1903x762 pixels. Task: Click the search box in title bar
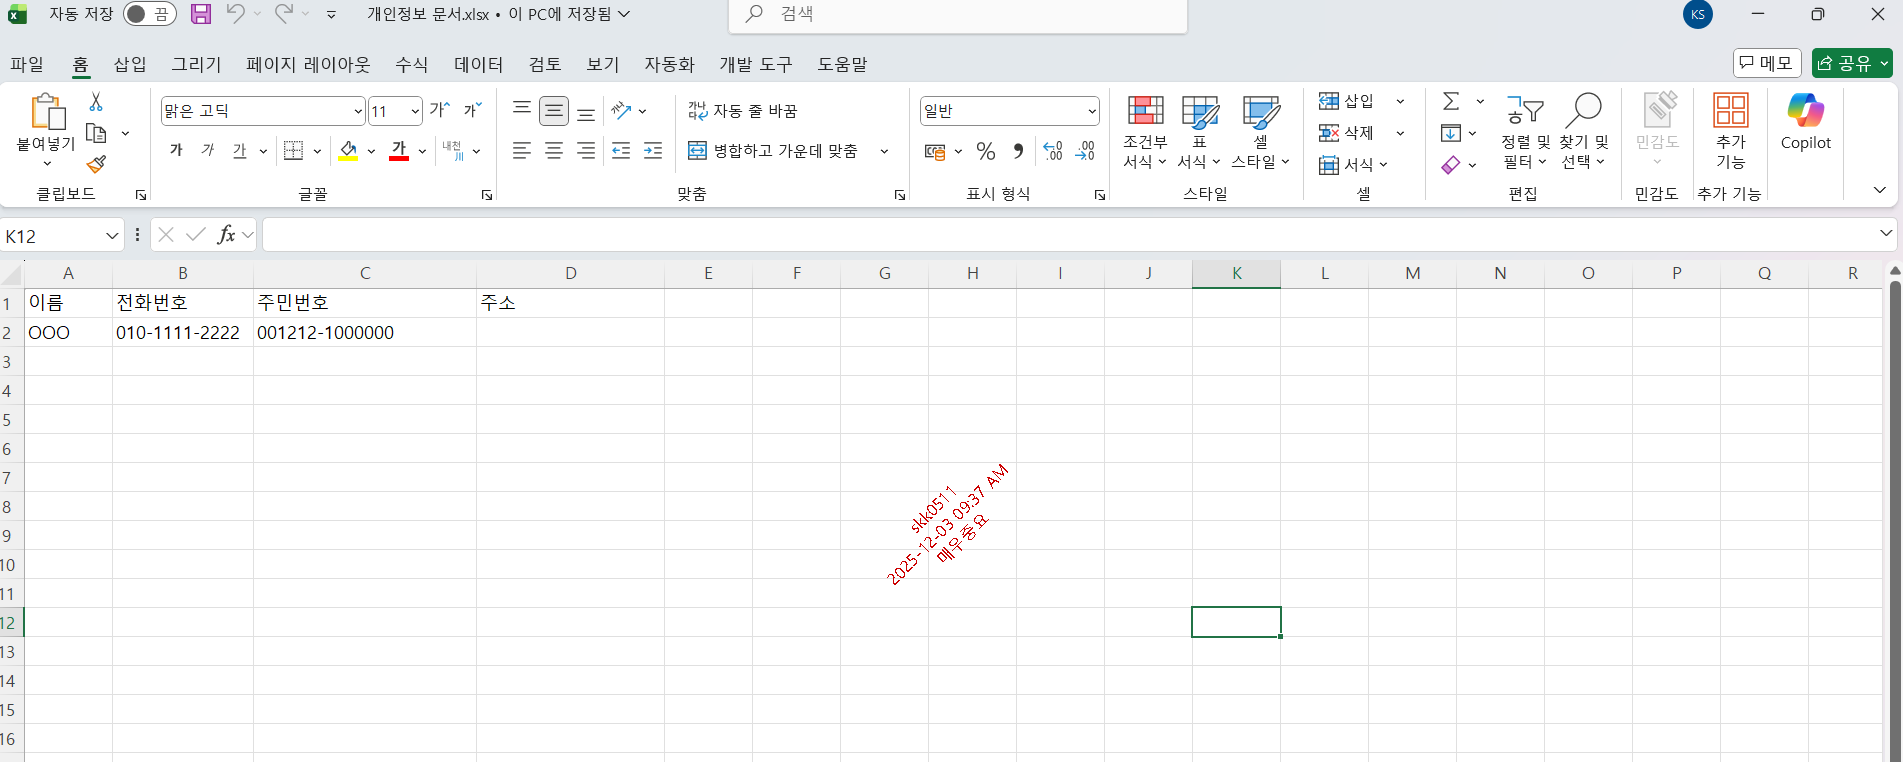pyautogui.click(x=958, y=14)
